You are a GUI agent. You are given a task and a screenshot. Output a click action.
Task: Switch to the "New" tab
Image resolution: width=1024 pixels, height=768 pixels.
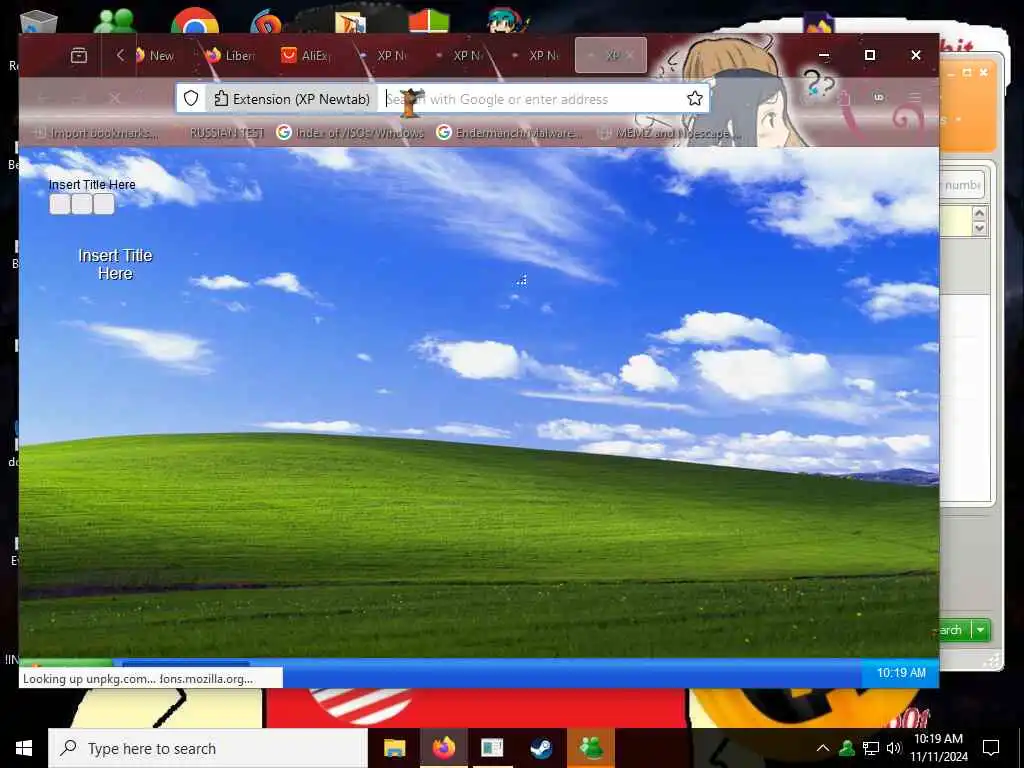154,56
